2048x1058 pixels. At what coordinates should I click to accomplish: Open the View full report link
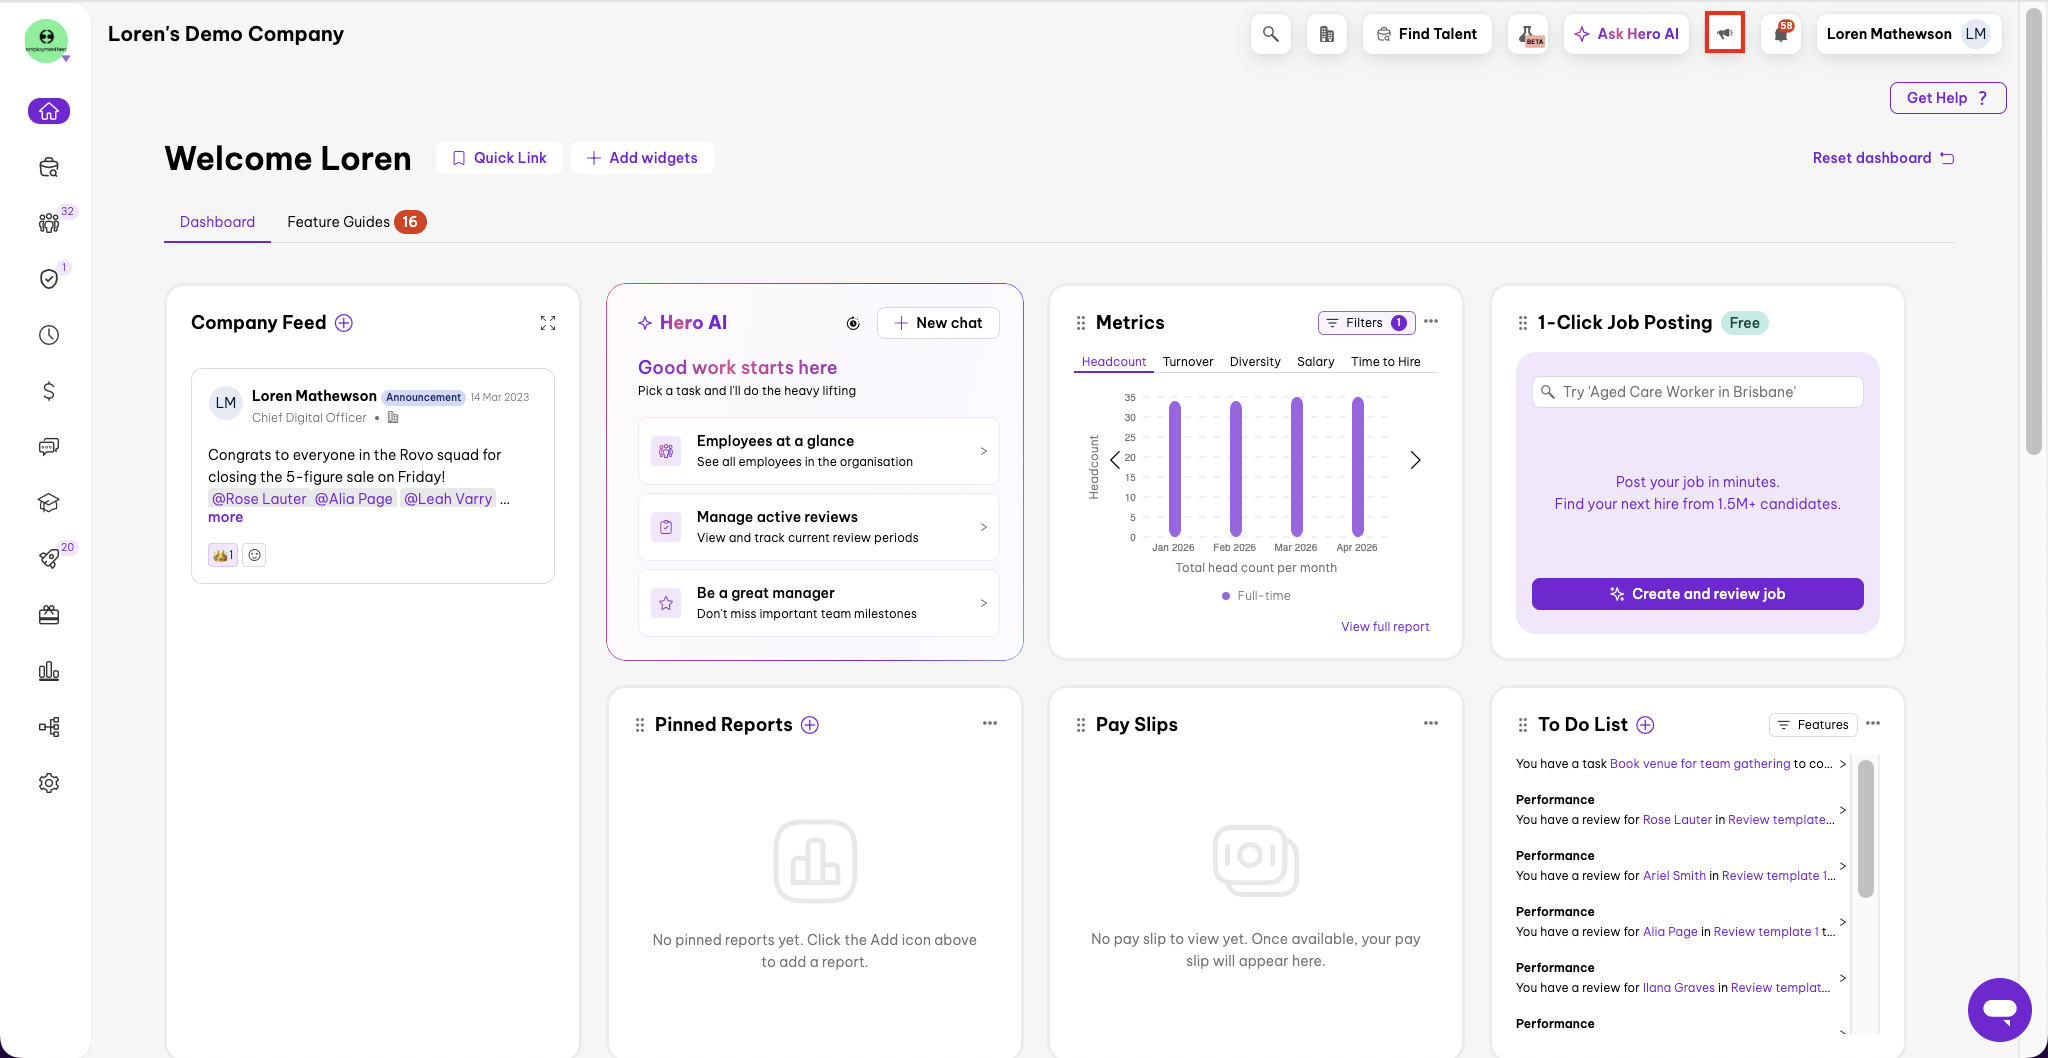[x=1385, y=627]
